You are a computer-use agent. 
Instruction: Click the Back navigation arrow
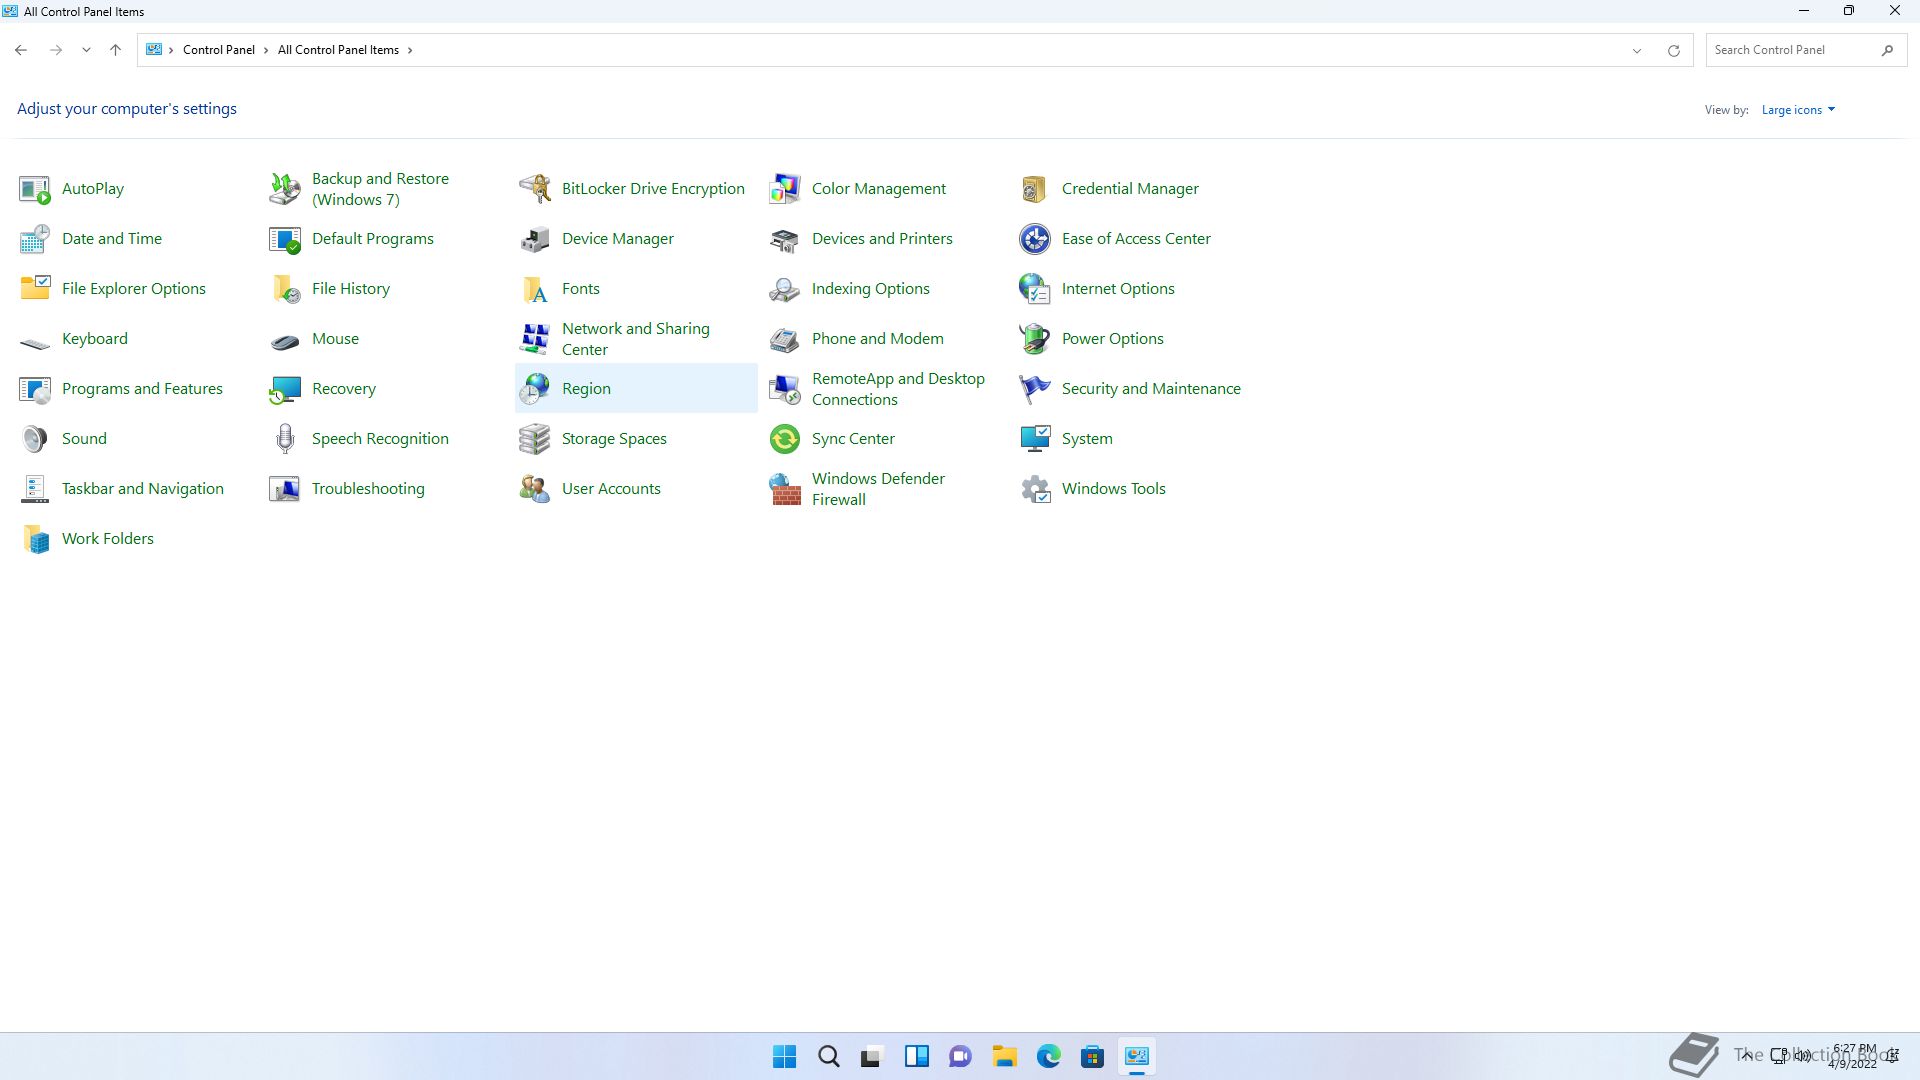point(21,50)
